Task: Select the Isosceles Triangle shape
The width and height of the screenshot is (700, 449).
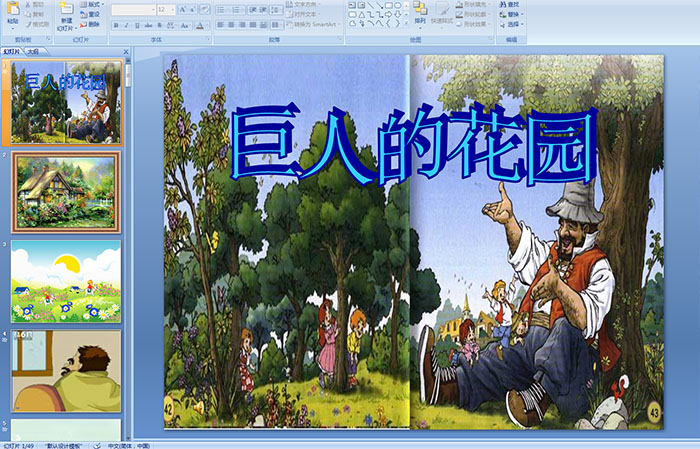Action: (x=362, y=15)
